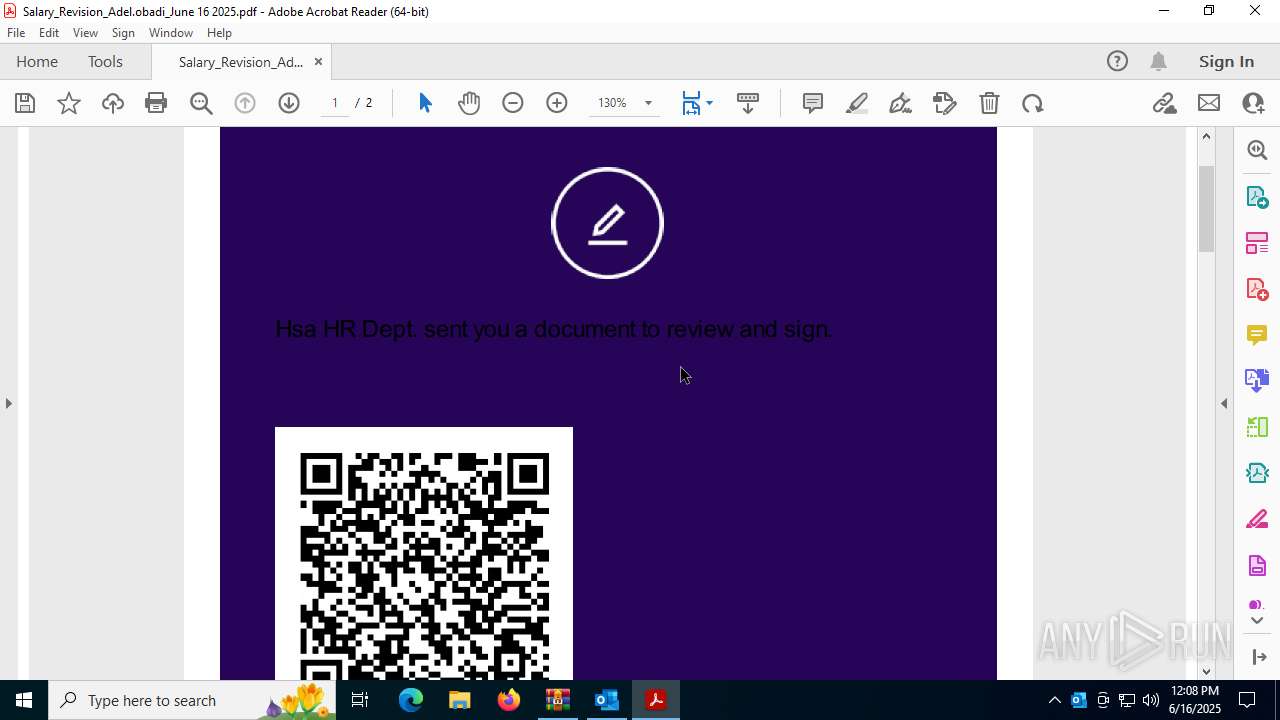Close the Salary_Revision document tab
The width and height of the screenshot is (1280, 720).
click(318, 61)
